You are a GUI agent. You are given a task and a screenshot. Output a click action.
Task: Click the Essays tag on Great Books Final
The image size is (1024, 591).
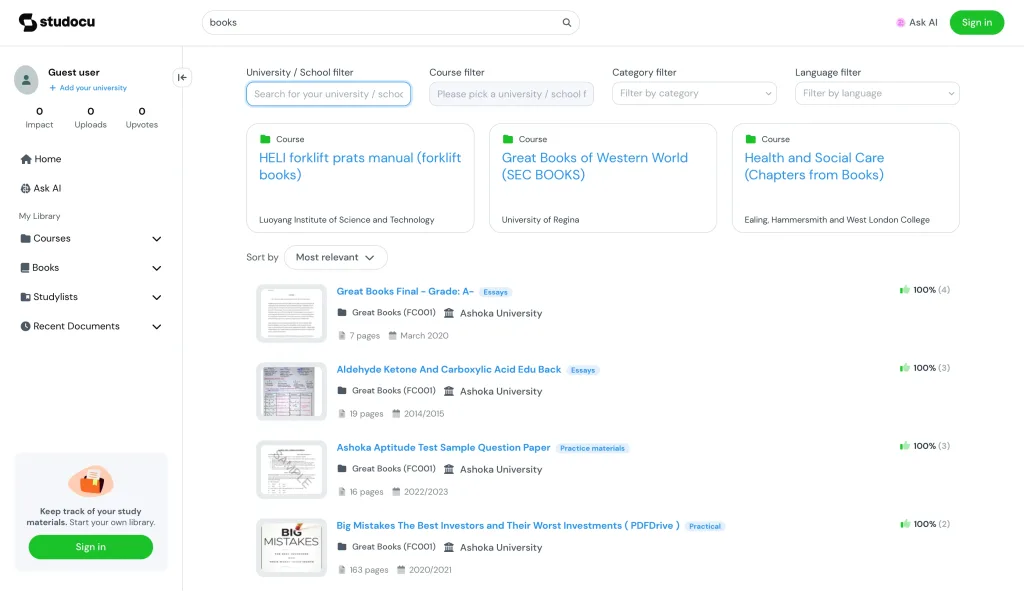496,292
